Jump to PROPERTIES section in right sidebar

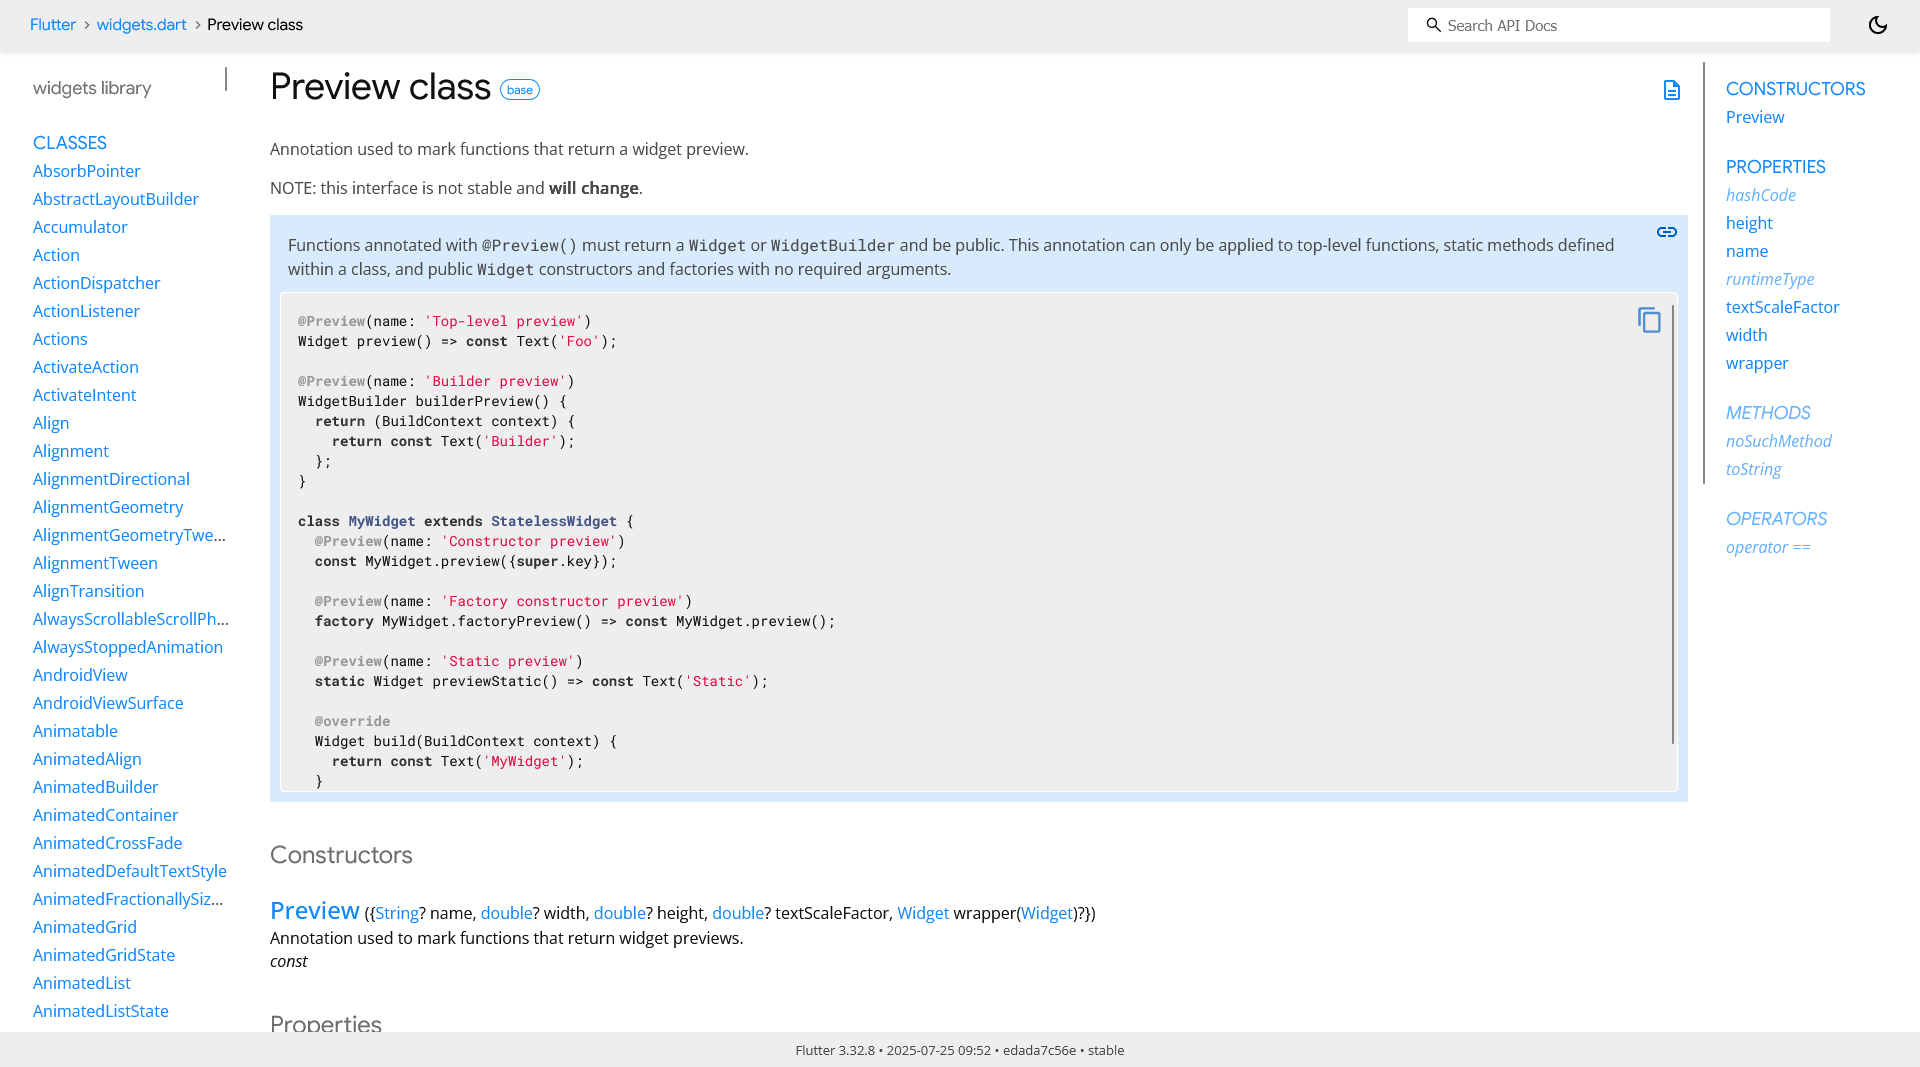(1775, 167)
